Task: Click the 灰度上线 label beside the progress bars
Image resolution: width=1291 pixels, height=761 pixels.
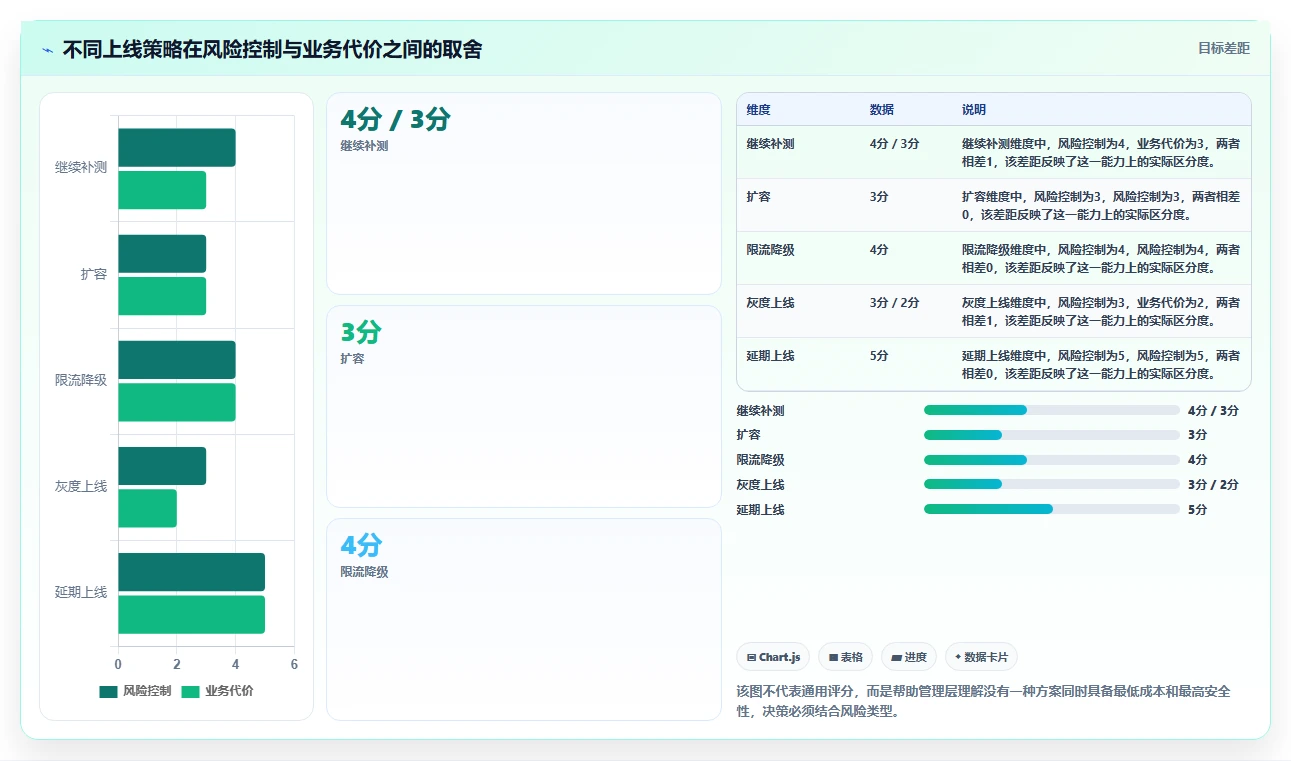Action: coord(760,485)
